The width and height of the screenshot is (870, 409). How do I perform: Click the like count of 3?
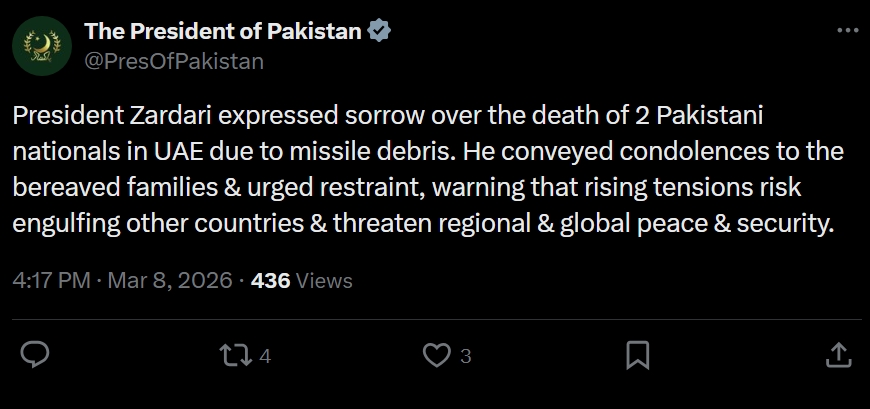(x=465, y=356)
